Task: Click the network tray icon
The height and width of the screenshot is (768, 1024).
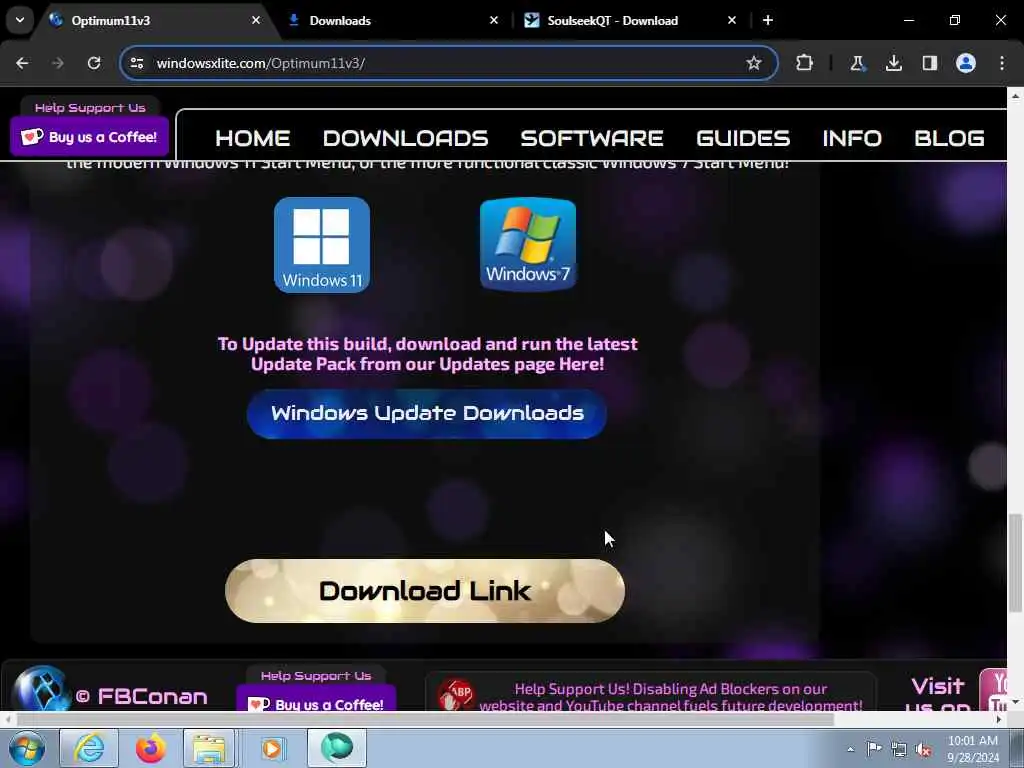Action: tap(899, 749)
